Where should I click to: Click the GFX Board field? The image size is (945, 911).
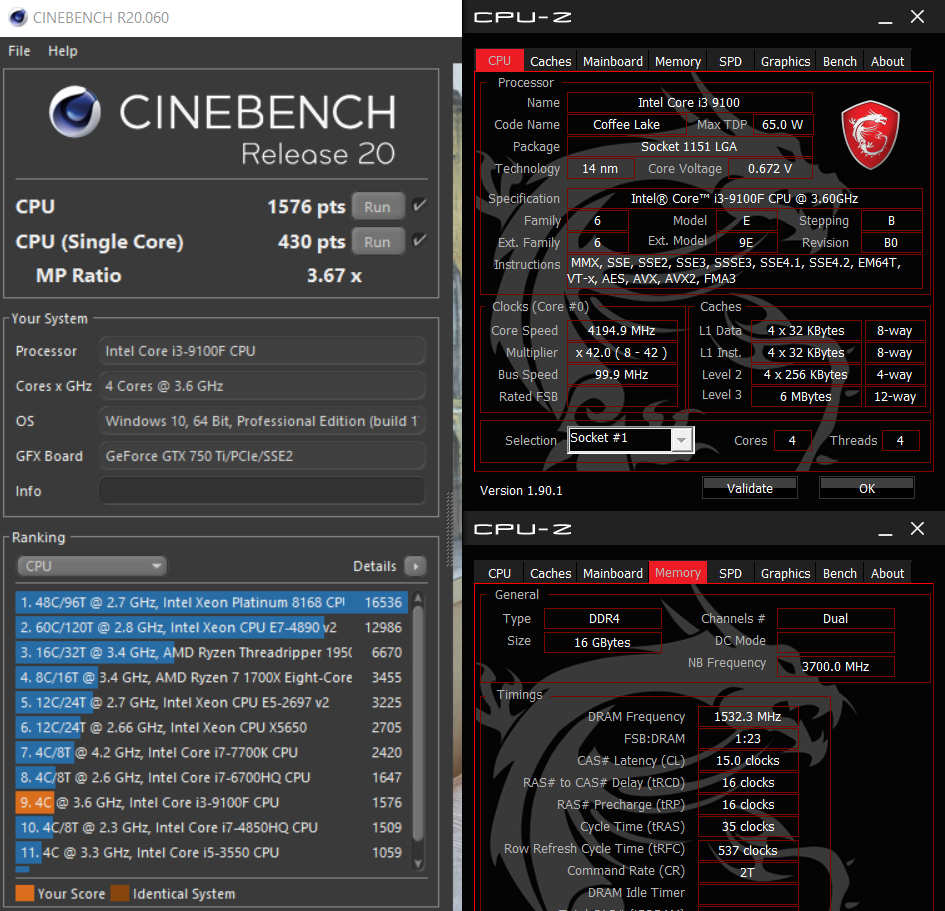tap(262, 456)
